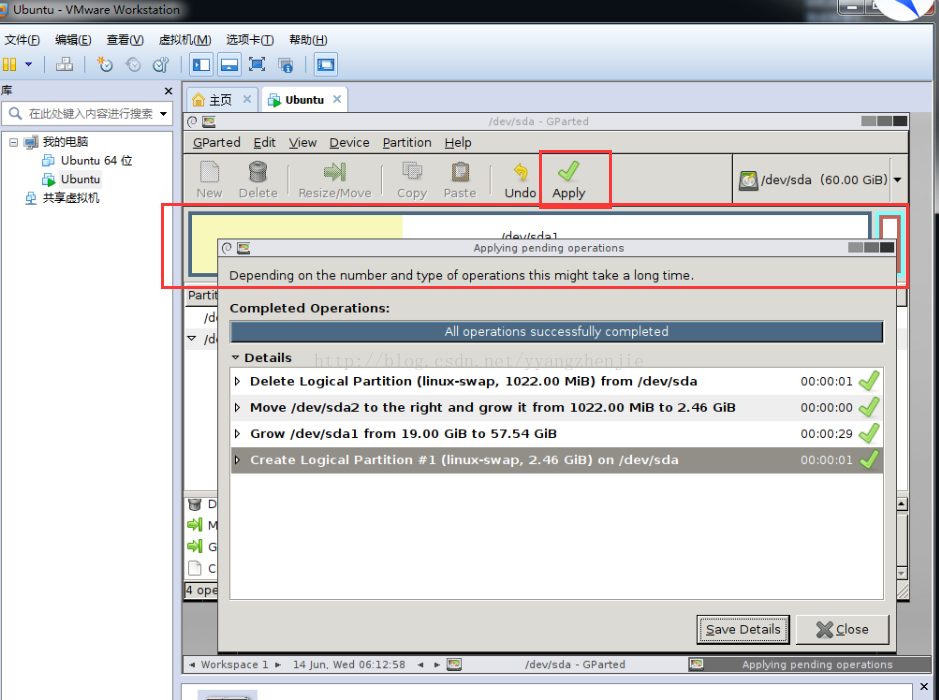The height and width of the screenshot is (700, 939).
Task: Expand Create Logical Partition operation details
Action: click(x=238, y=460)
